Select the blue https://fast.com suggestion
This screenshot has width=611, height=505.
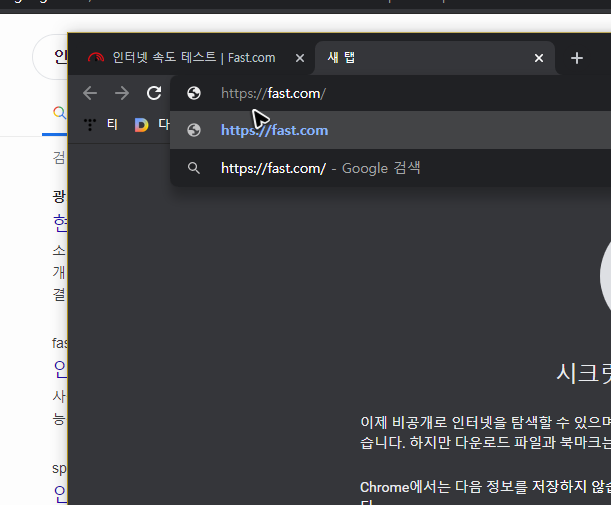(x=390, y=130)
